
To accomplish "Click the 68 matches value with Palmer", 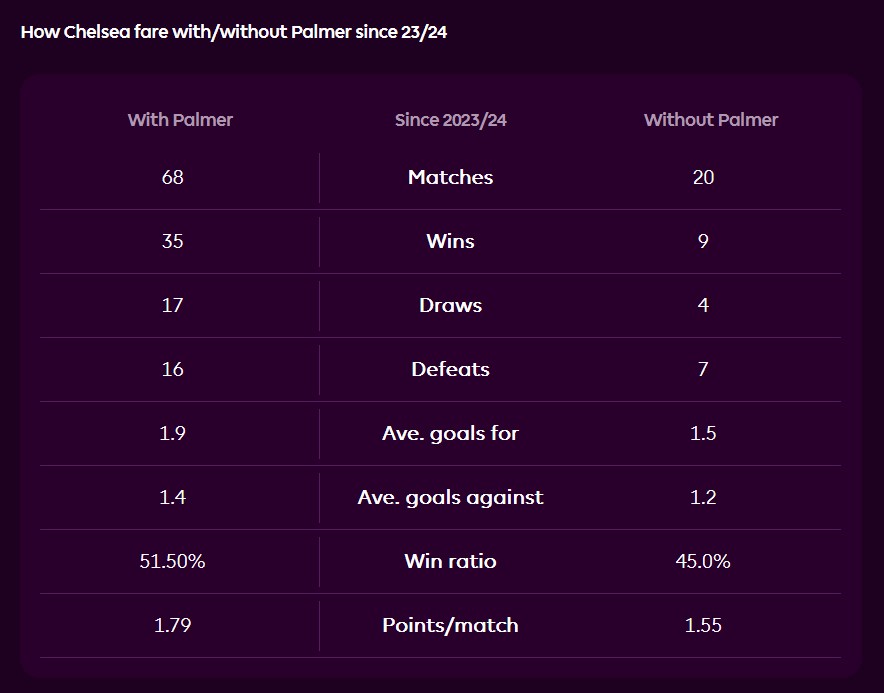I will [x=172, y=177].
